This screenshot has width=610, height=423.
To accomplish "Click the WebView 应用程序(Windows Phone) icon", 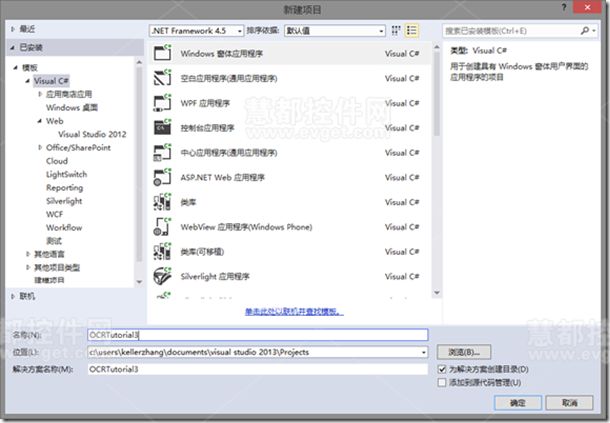I will point(162,226).
